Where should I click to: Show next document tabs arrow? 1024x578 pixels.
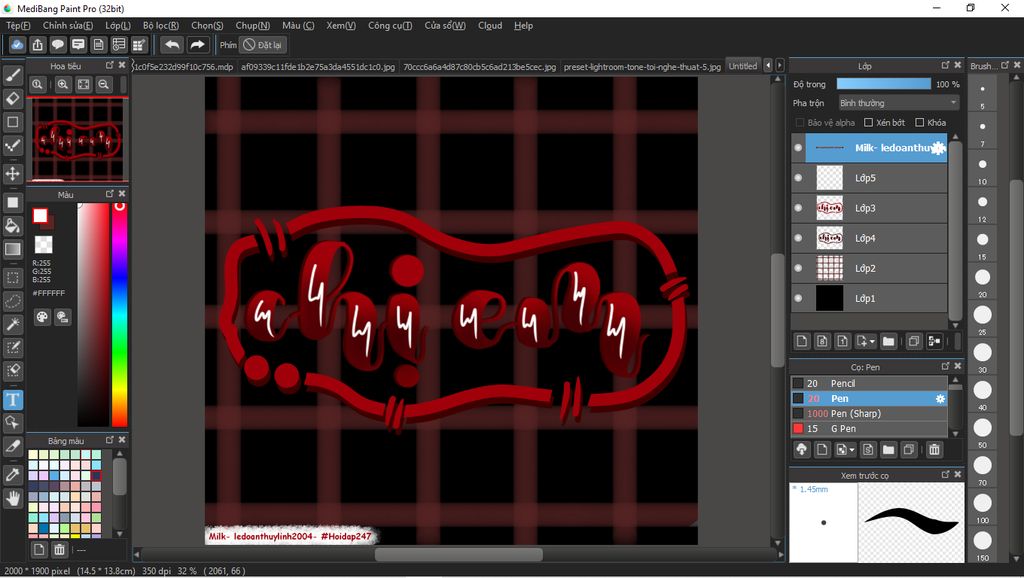pos(779,65)
